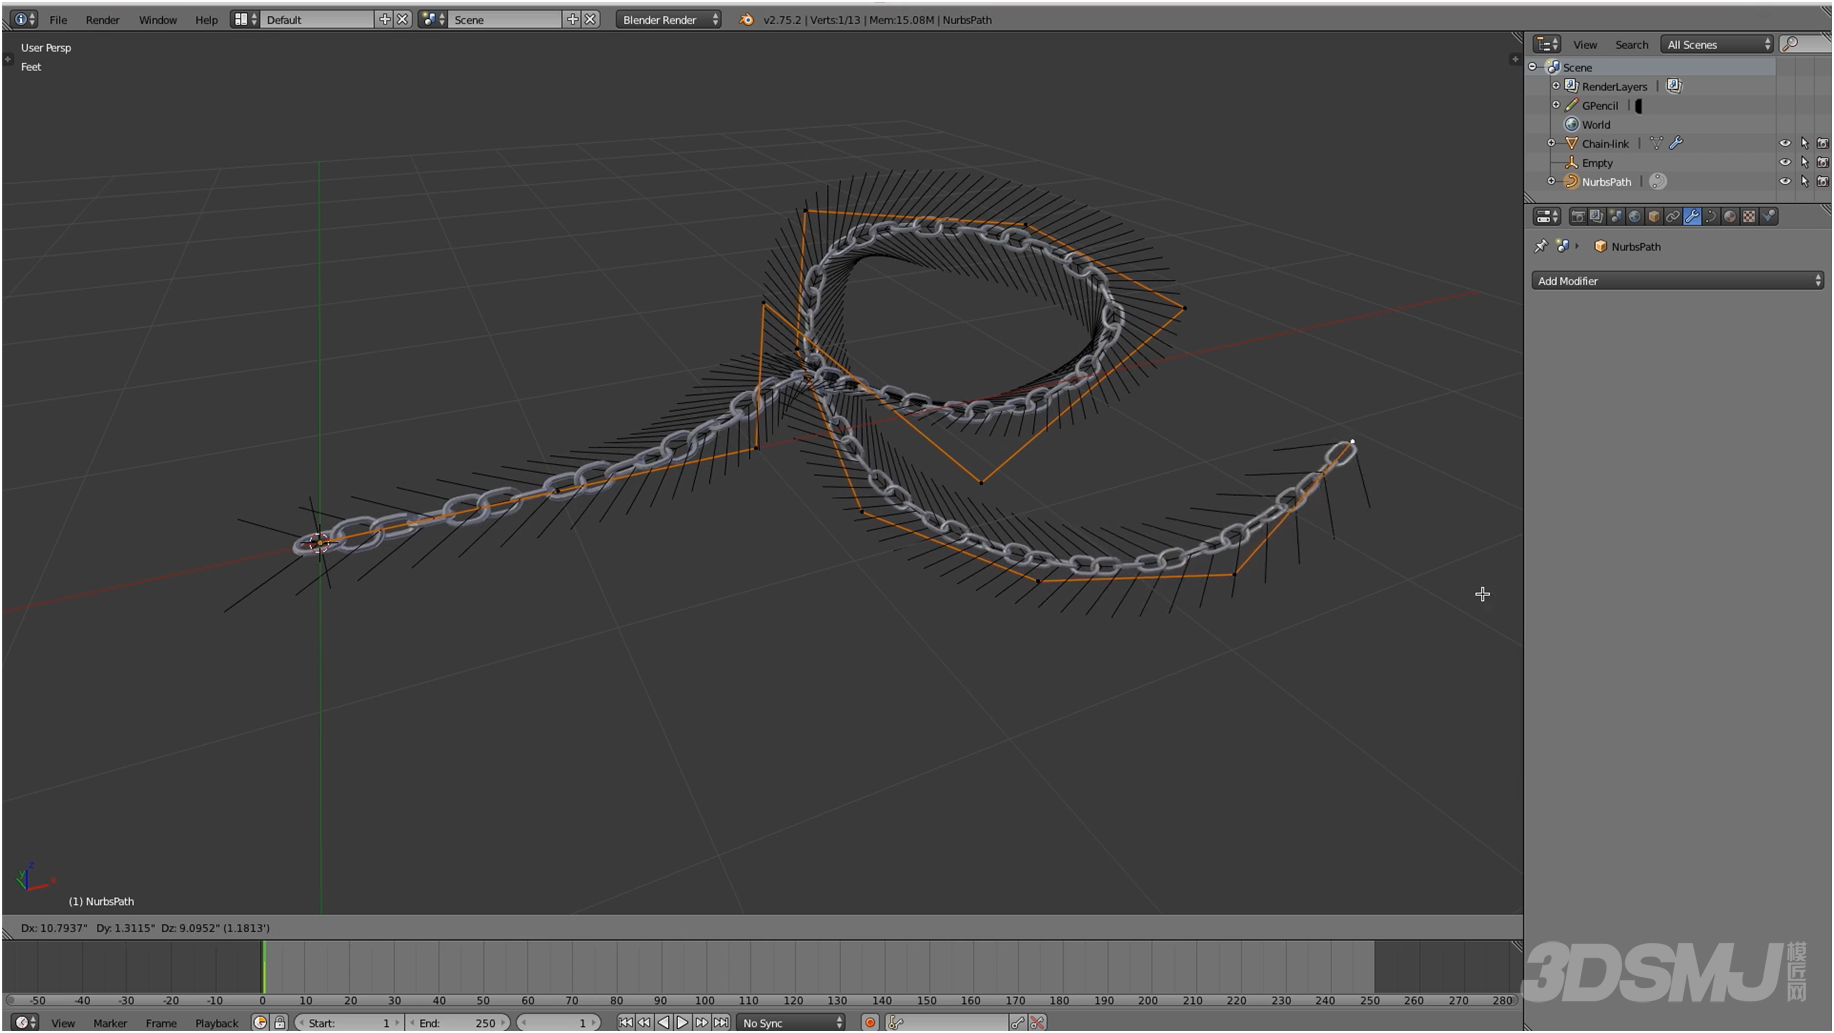Open the Blender Render engine dropdown

(x=668, y=19)
